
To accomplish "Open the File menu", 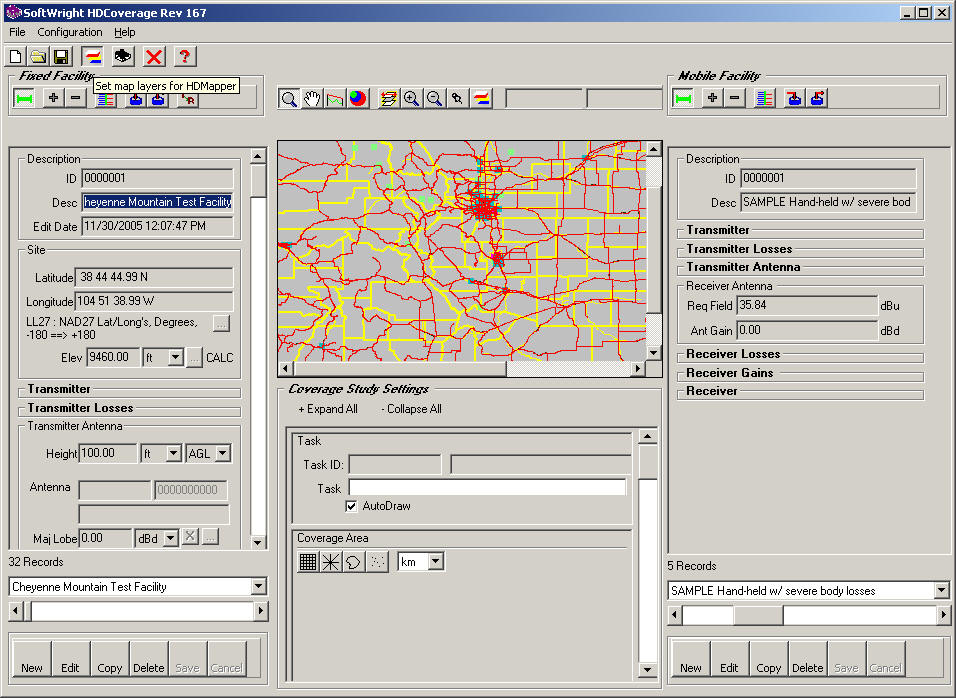I will tap(17, 32).
